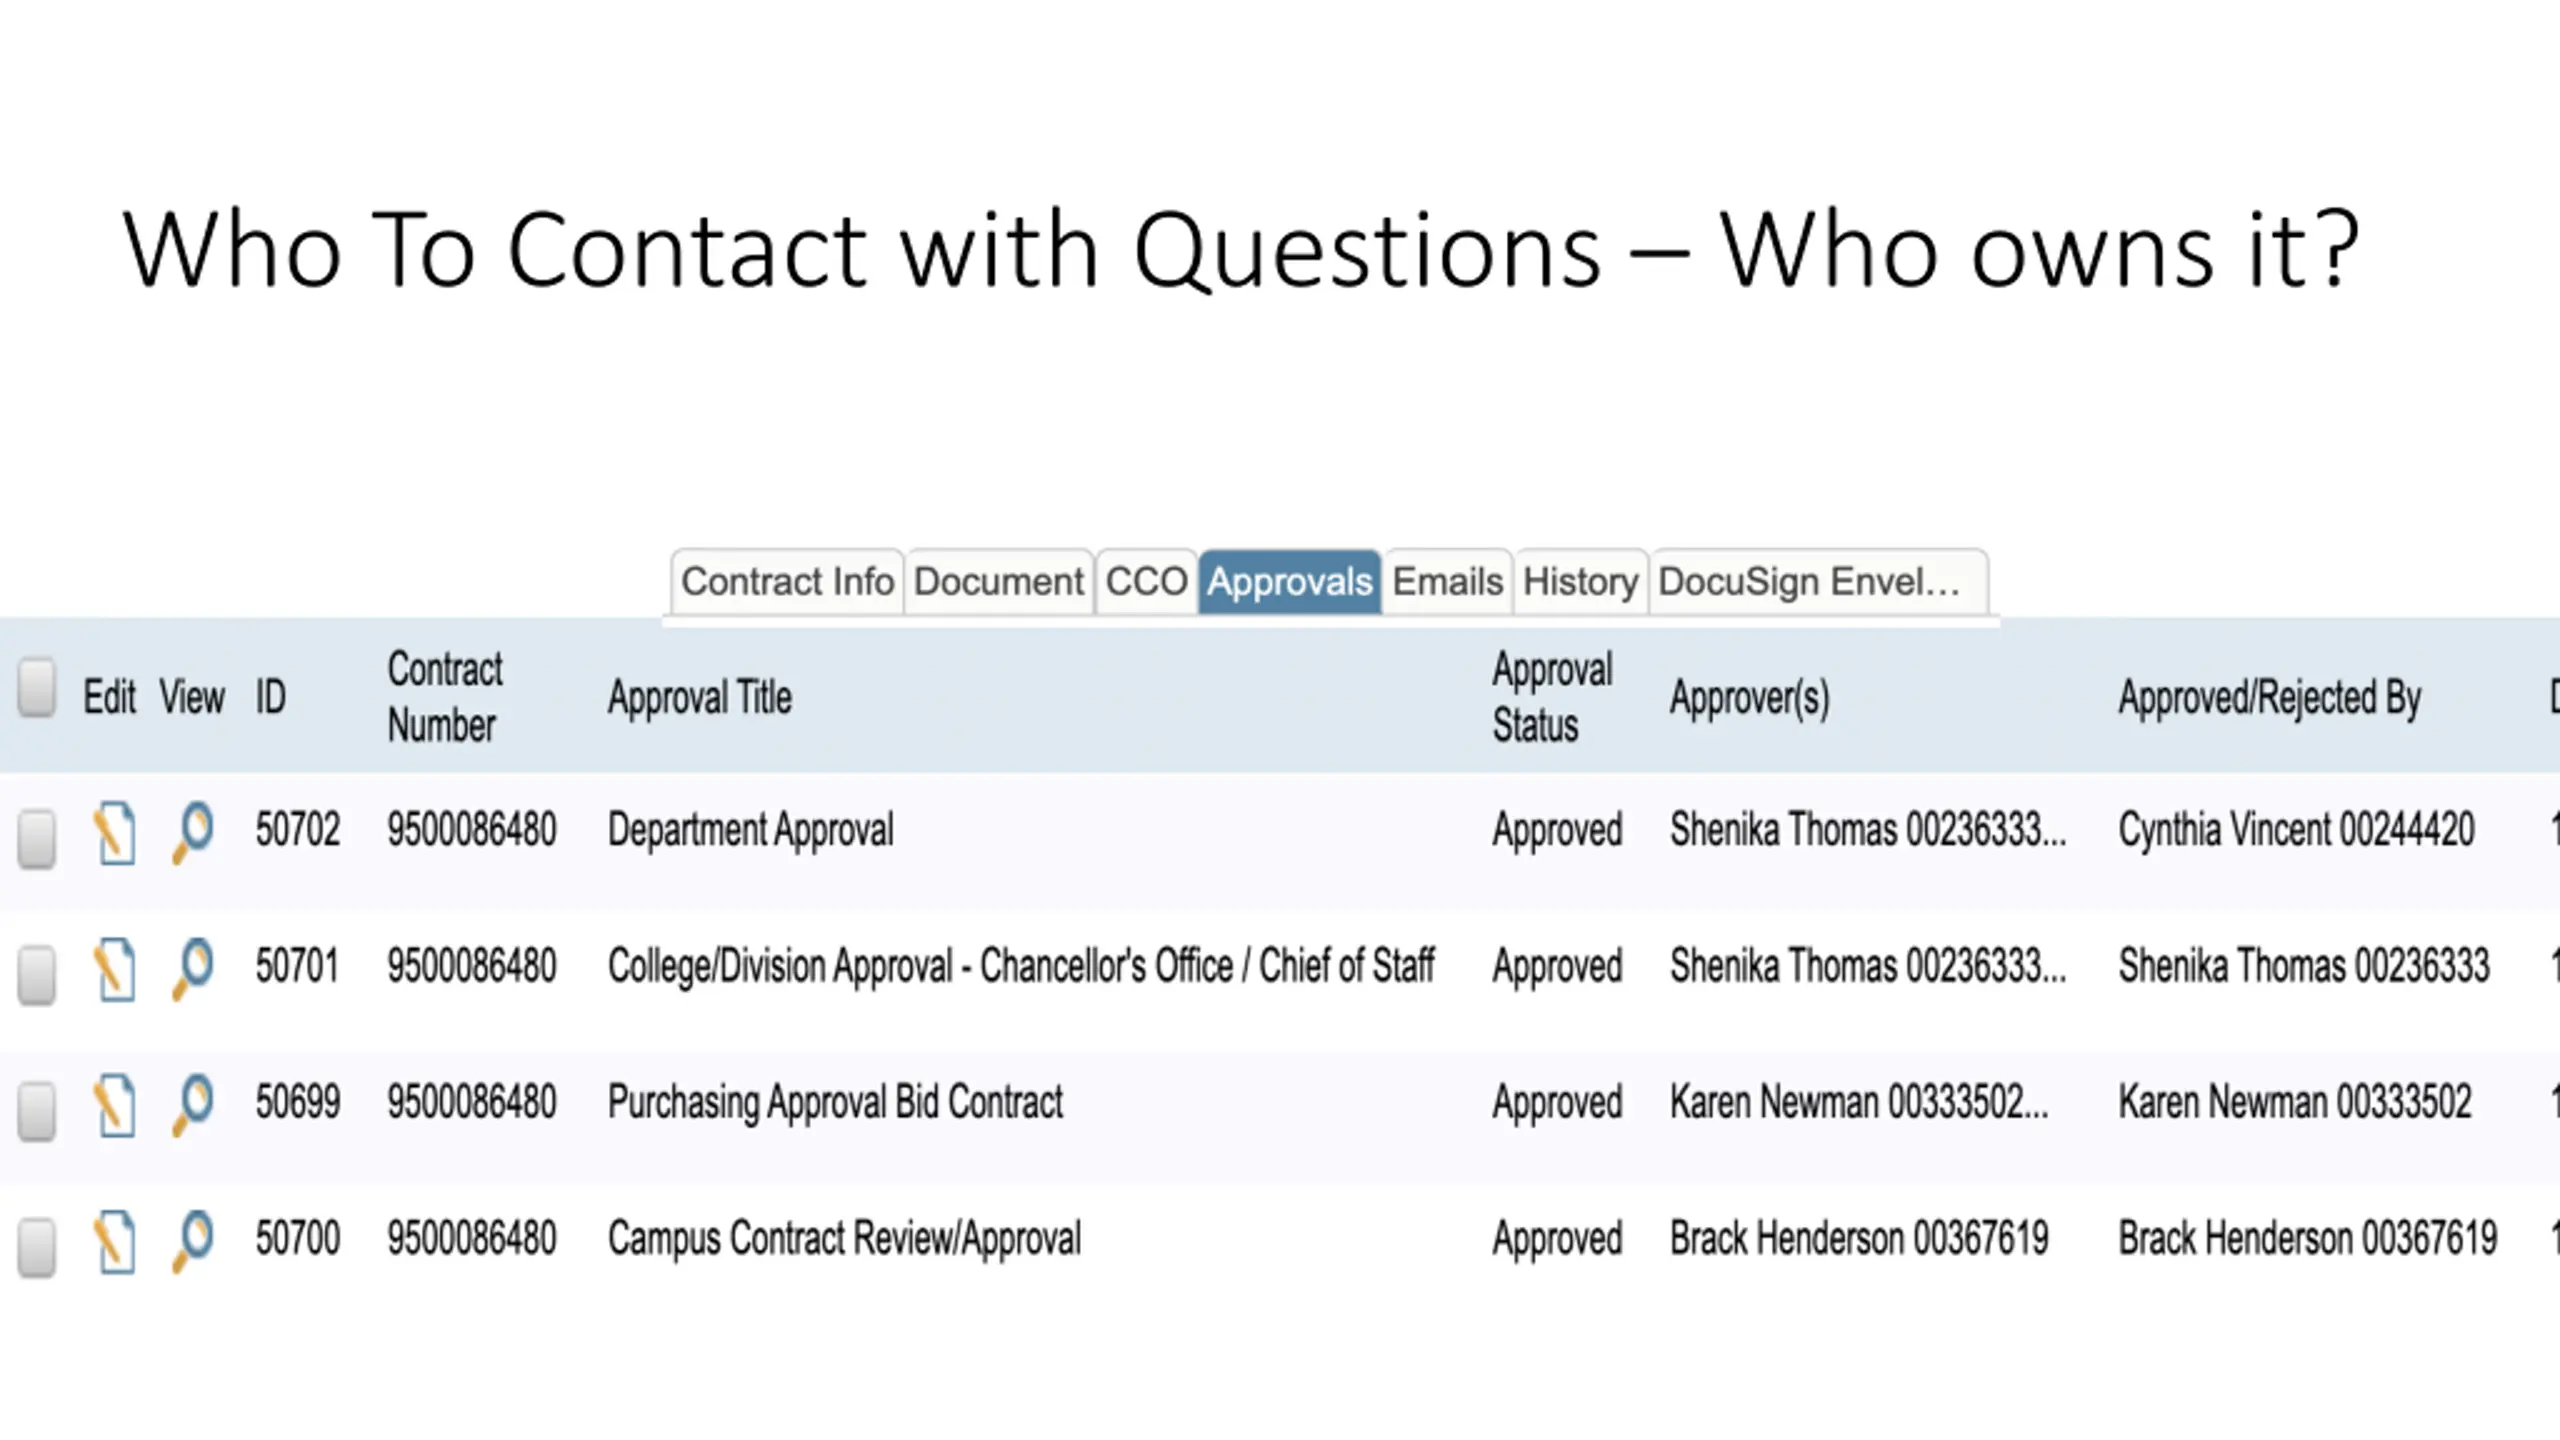Go to the History tab
The width and height of the screenshot is (2560, 1440).
(x=1580, y=581)
